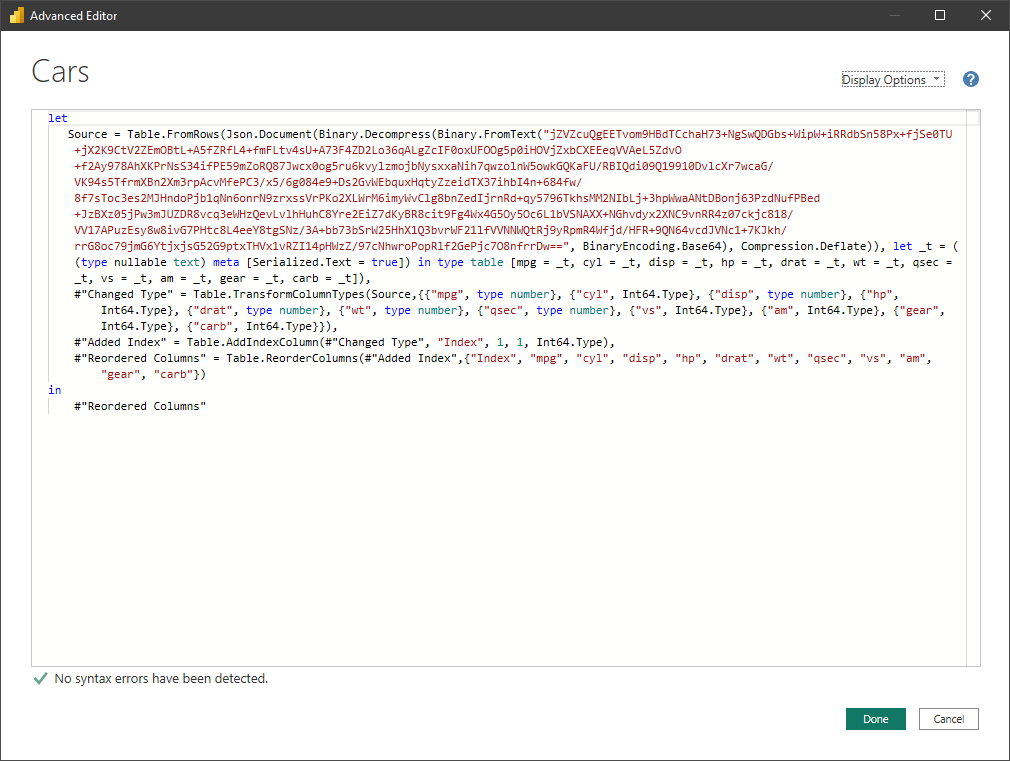Click the 'Source' step name in code
Image resolution: width=1010 pixels, height=761 pixels.
tap(88, 134)
